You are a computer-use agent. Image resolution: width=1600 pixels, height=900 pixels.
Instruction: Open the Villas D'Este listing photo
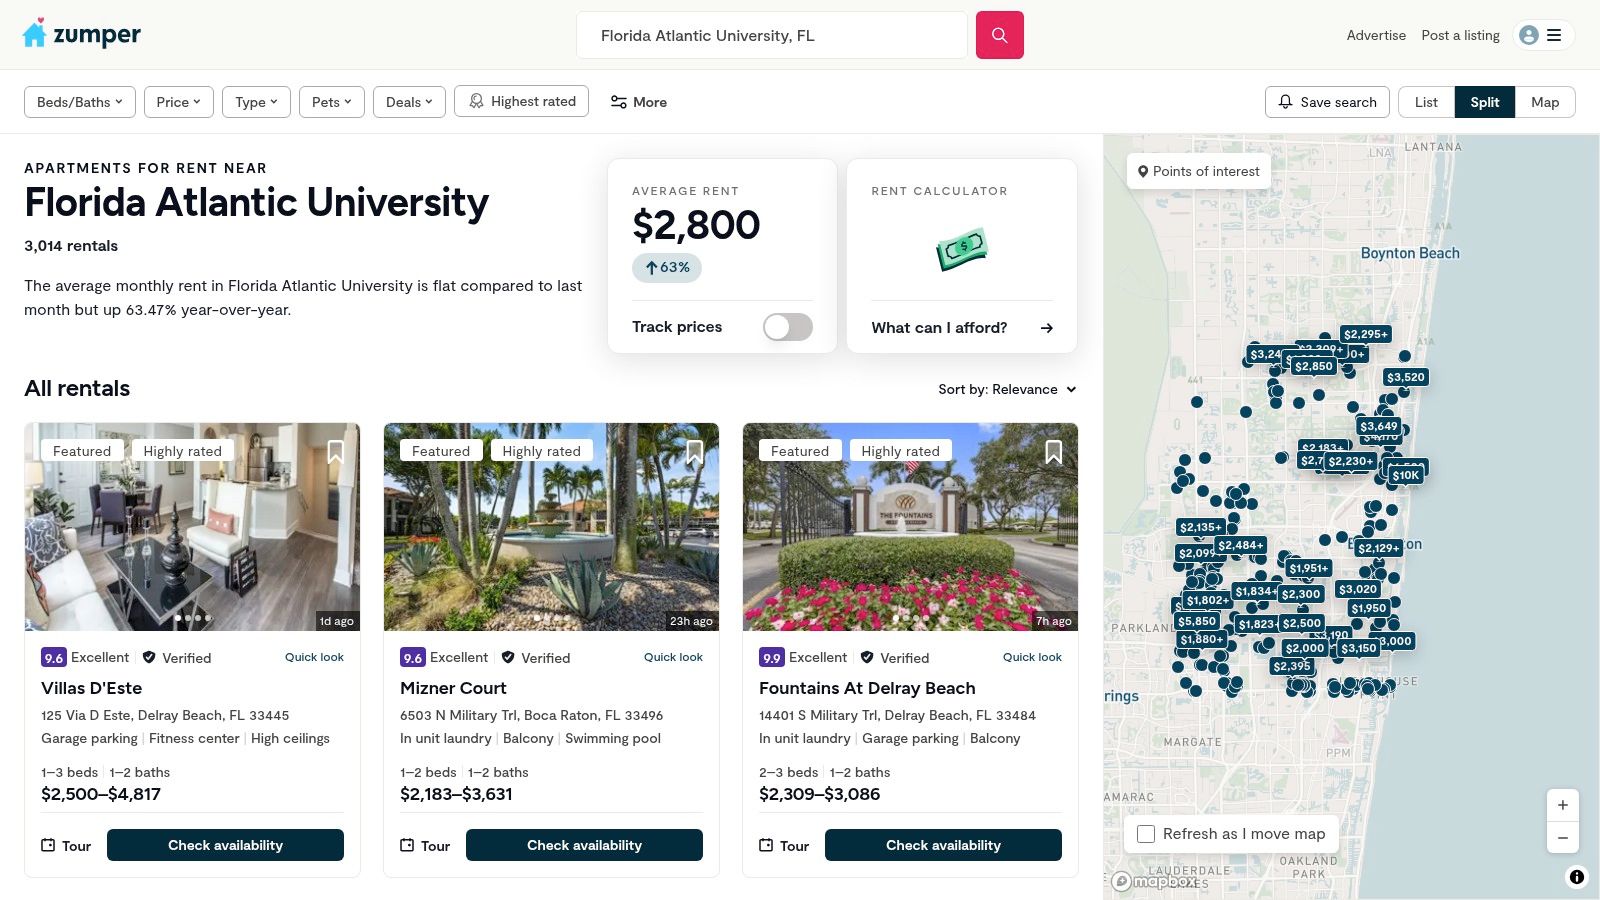192,527
